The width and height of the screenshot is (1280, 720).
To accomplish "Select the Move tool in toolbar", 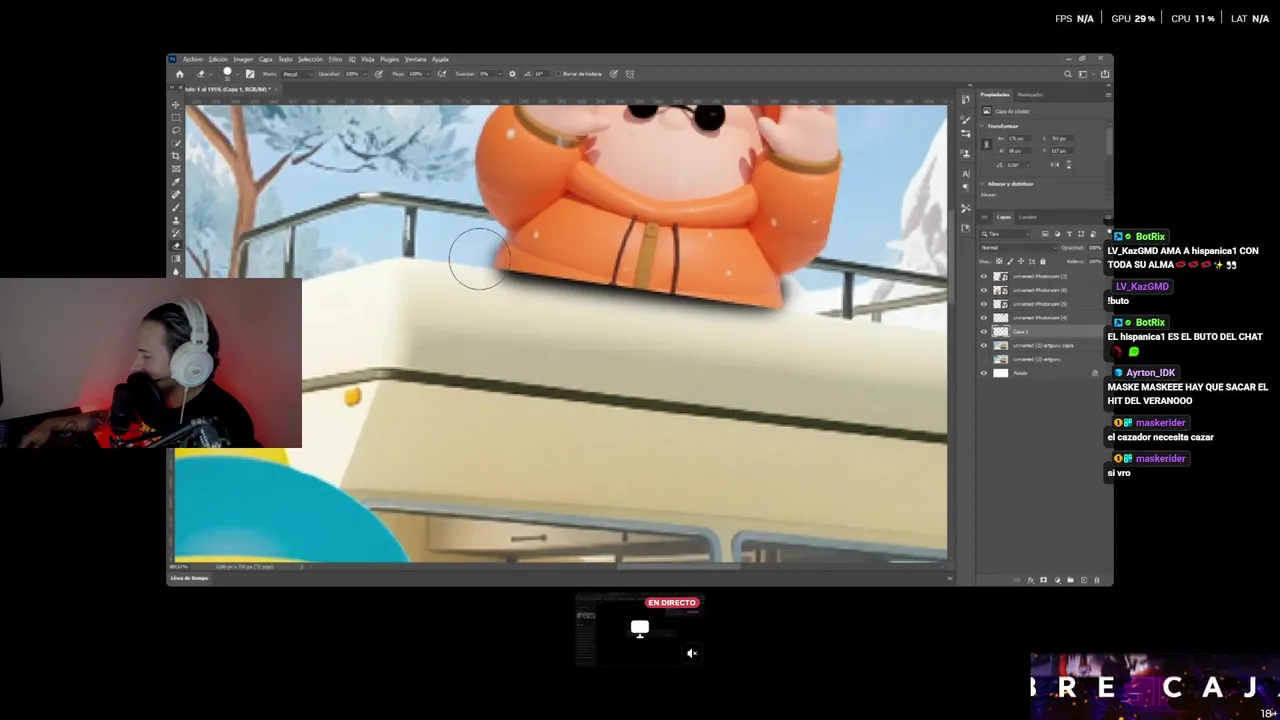I will (176, 104).
